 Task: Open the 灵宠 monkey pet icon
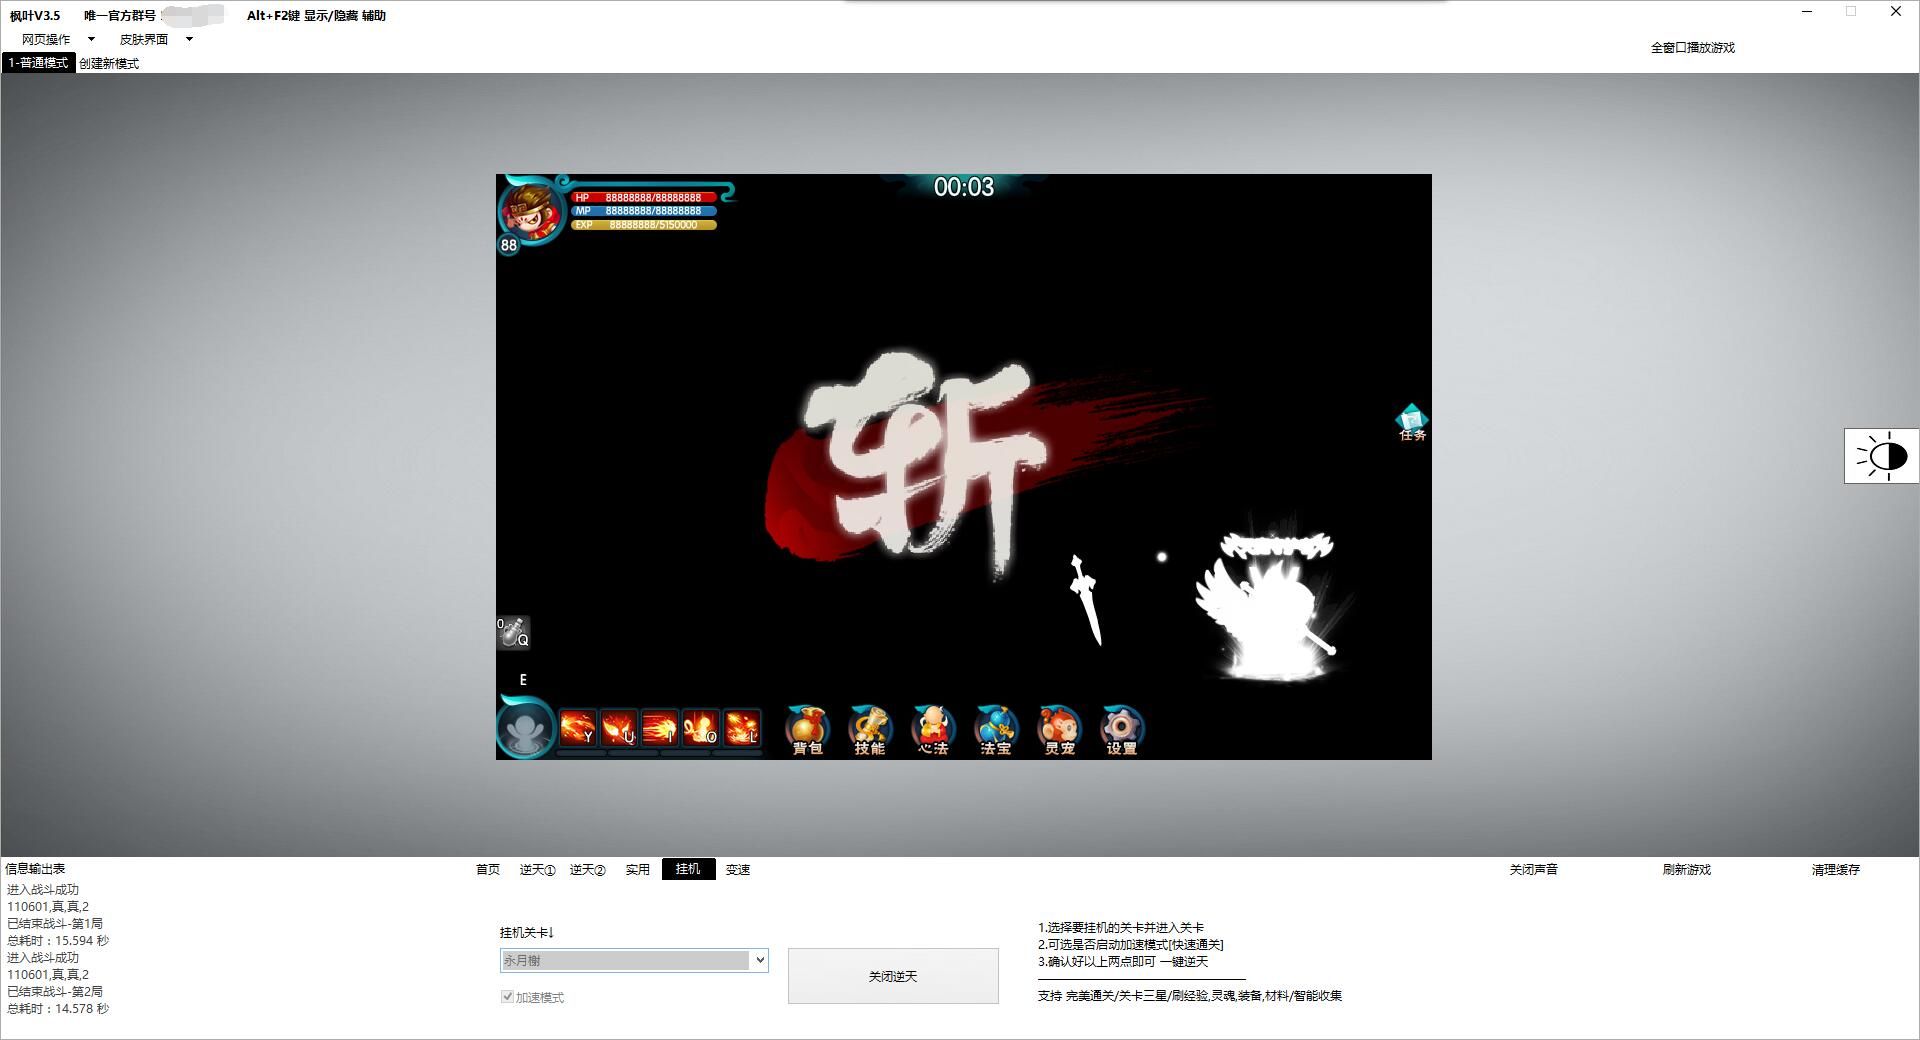pos(1058,730)
